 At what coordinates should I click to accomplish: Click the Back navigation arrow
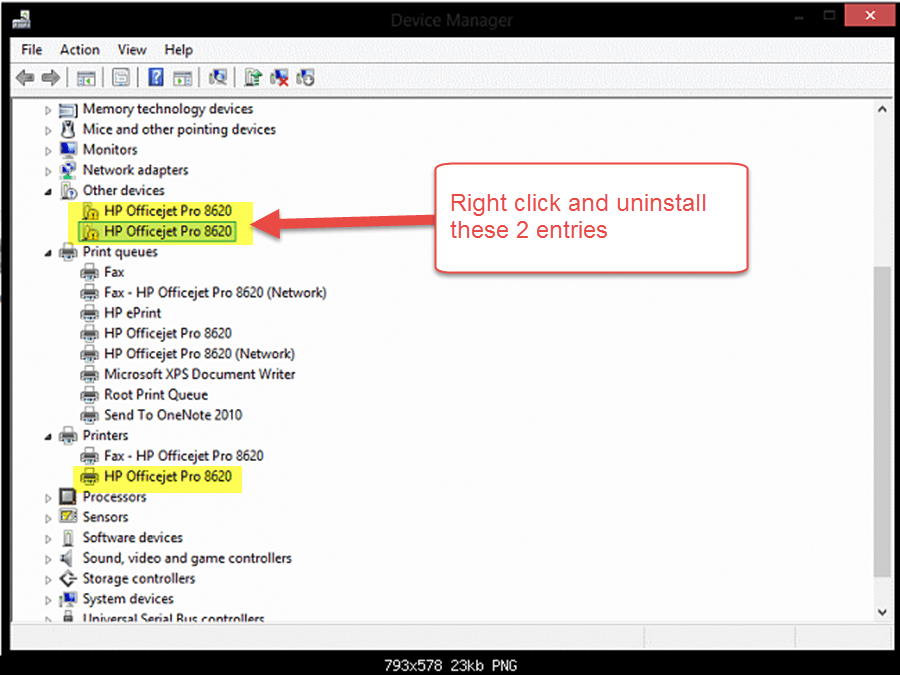pos(23,77)
